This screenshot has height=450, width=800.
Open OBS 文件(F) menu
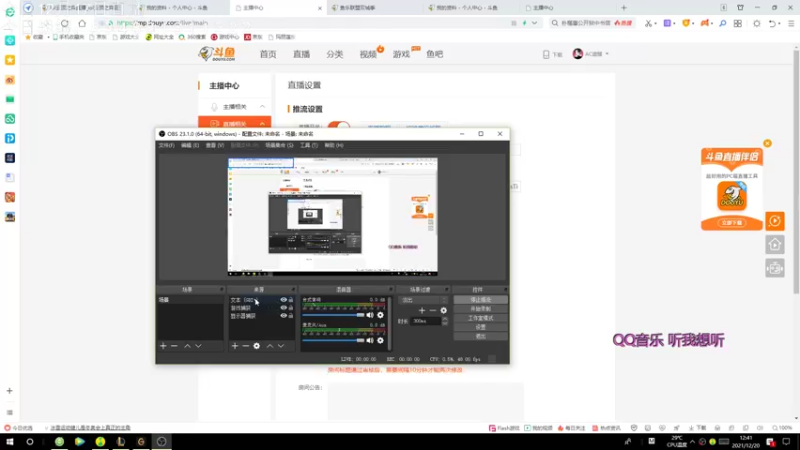coord(166,145)
